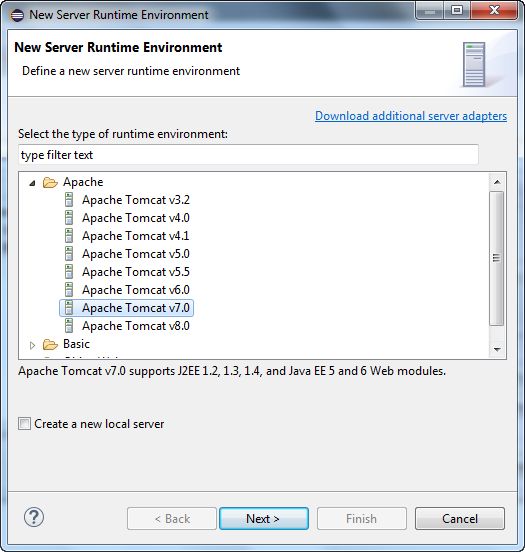The width and height of the screenshot is (525, 552).
Task: Select Apache Tomcat v4.0 runtime
Action: pyautogui.click(x=136, y=218)
